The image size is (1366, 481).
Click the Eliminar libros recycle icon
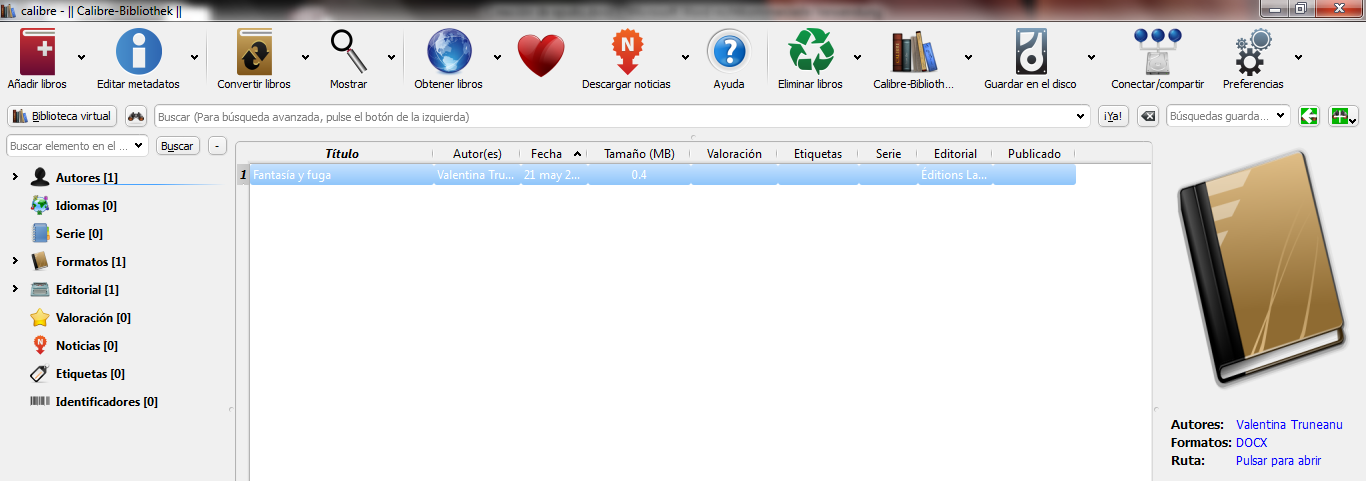tap(810, 54)
